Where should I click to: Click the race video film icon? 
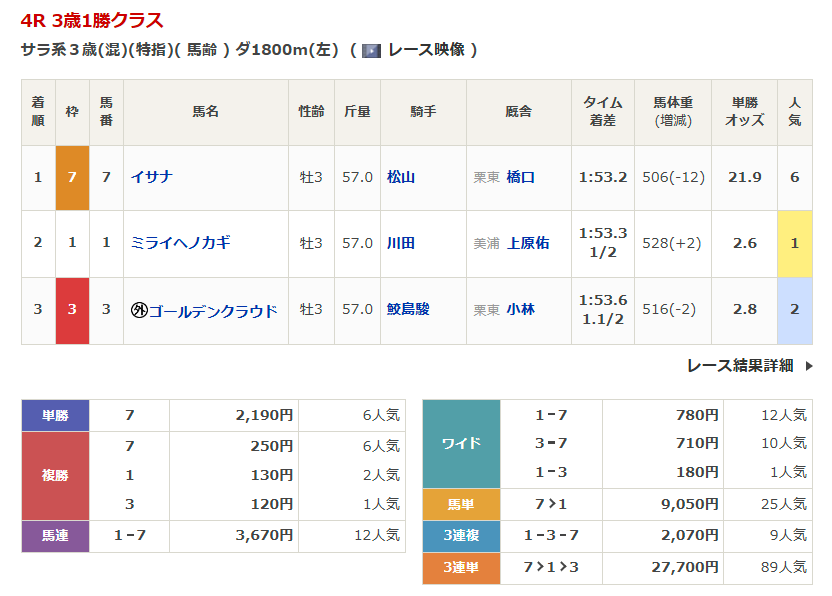click(x=371, y=50)
